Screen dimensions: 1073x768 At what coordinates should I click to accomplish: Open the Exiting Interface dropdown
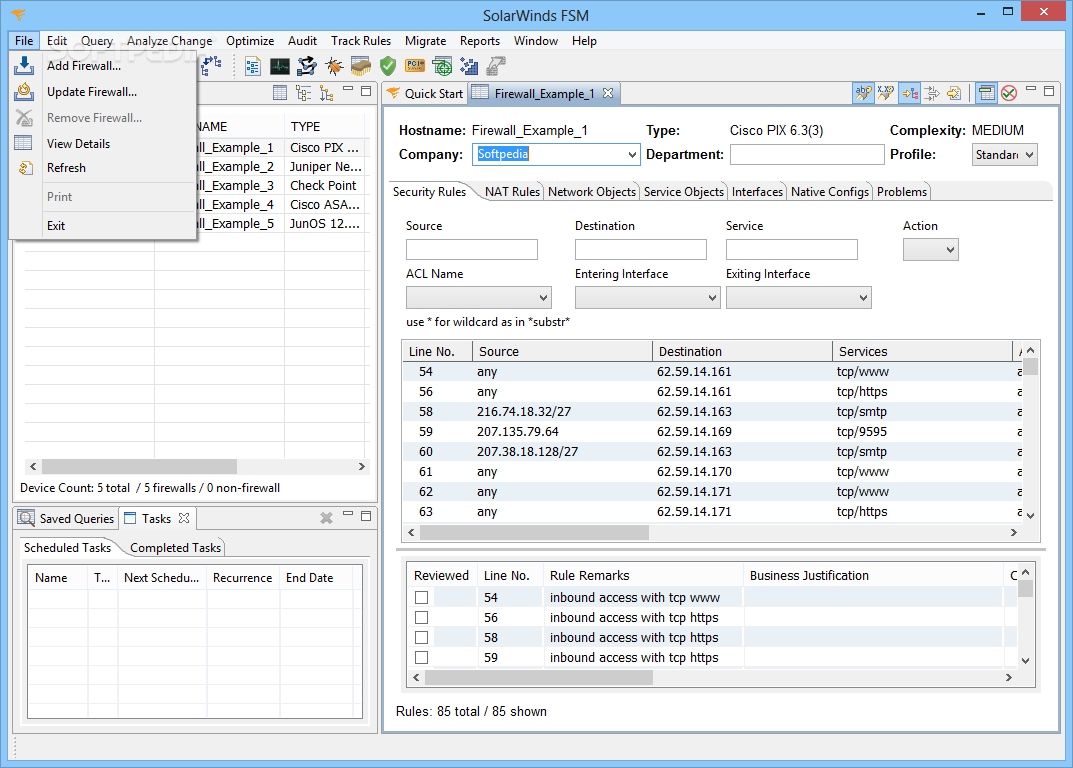point(799,298)
